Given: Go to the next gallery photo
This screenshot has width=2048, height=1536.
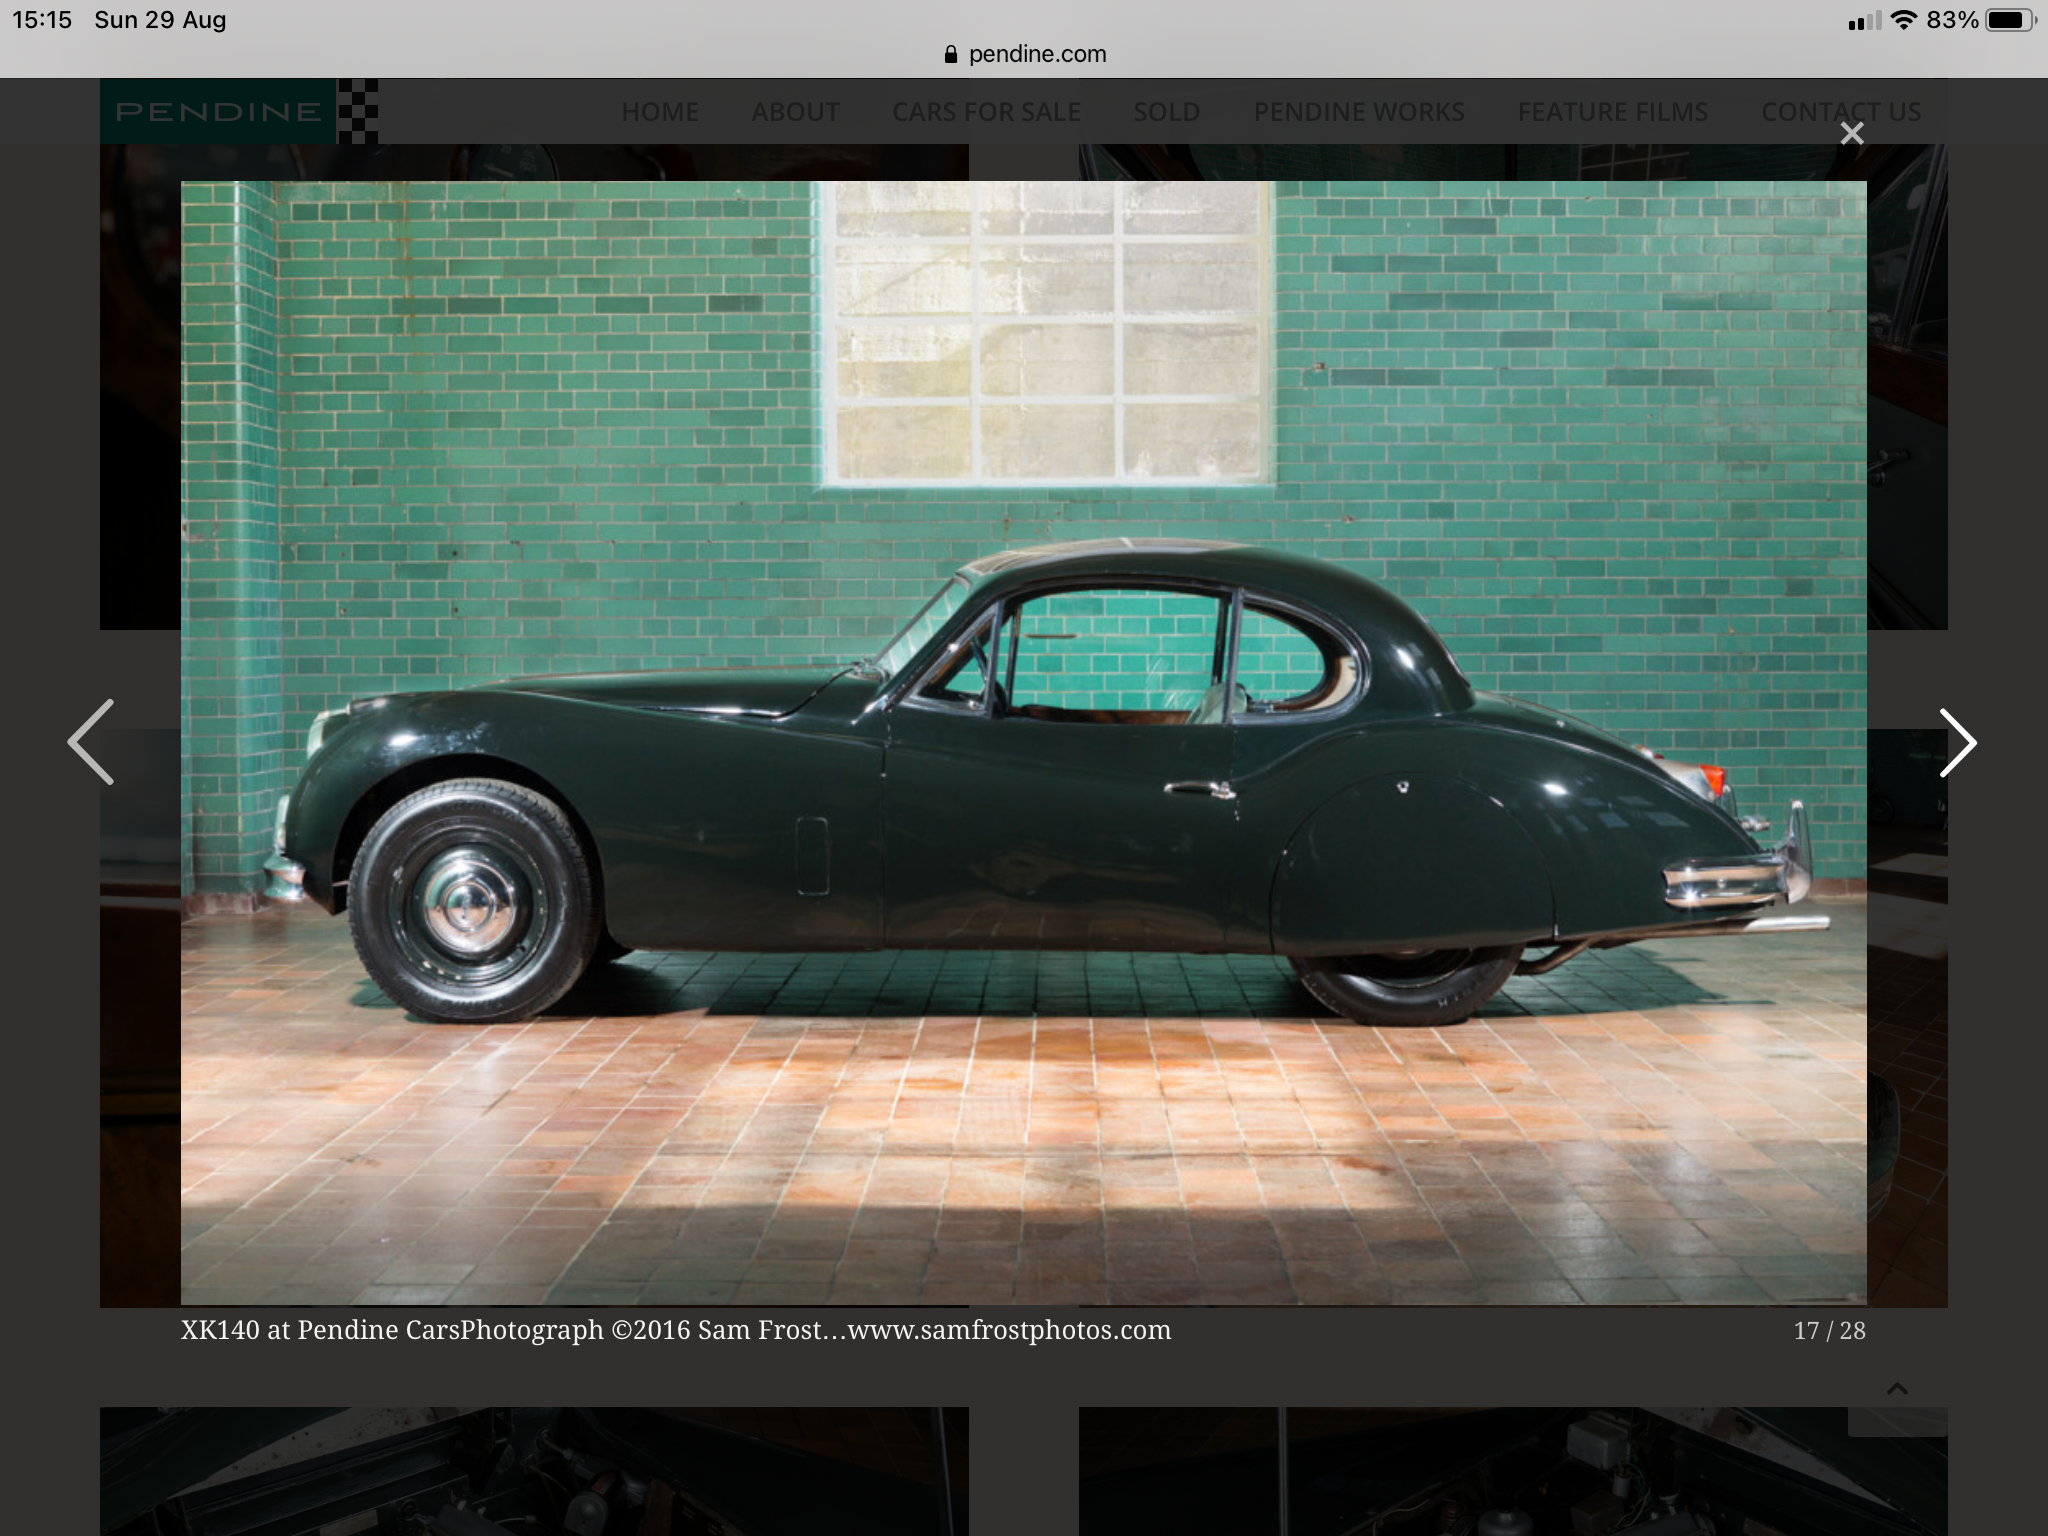Looking at the screenshot, I should [x=1956, y=743].
